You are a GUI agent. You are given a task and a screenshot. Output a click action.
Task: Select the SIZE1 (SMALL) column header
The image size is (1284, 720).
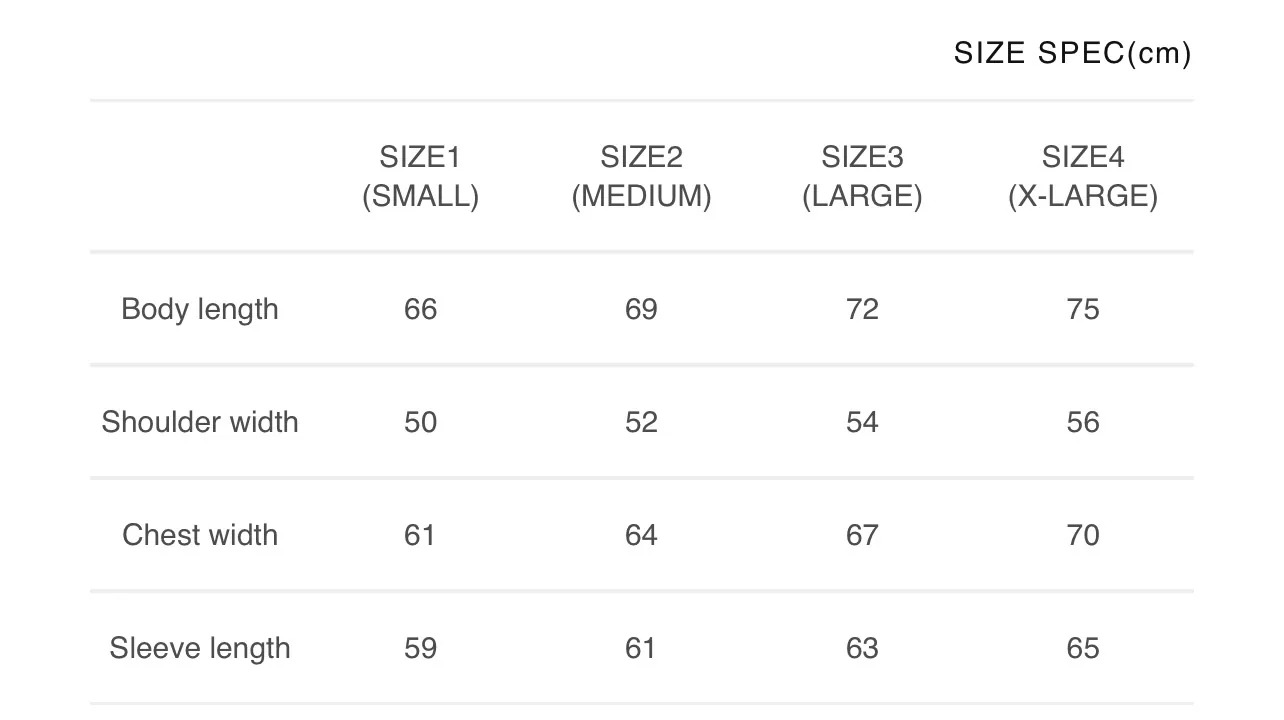[420, 176]
